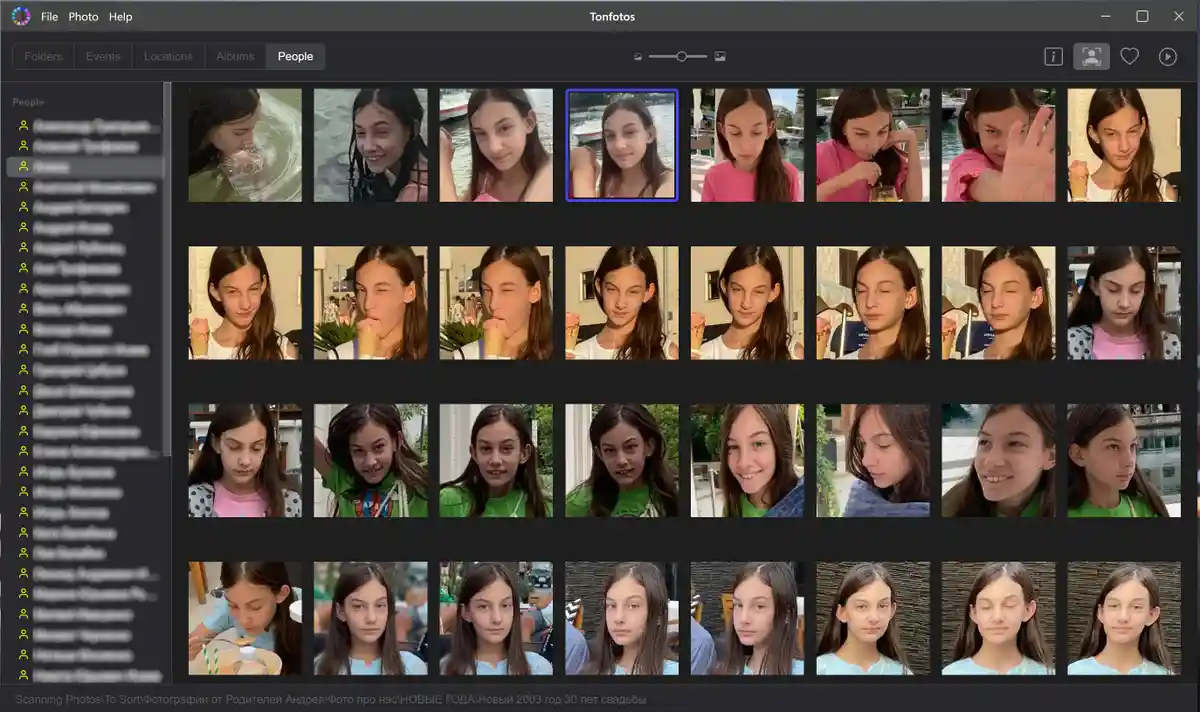Image resolution: width=1200 pixels, height=712 pixels.
Task: Click the thumbnail size slider handle
Action: (x=681, y=57)
